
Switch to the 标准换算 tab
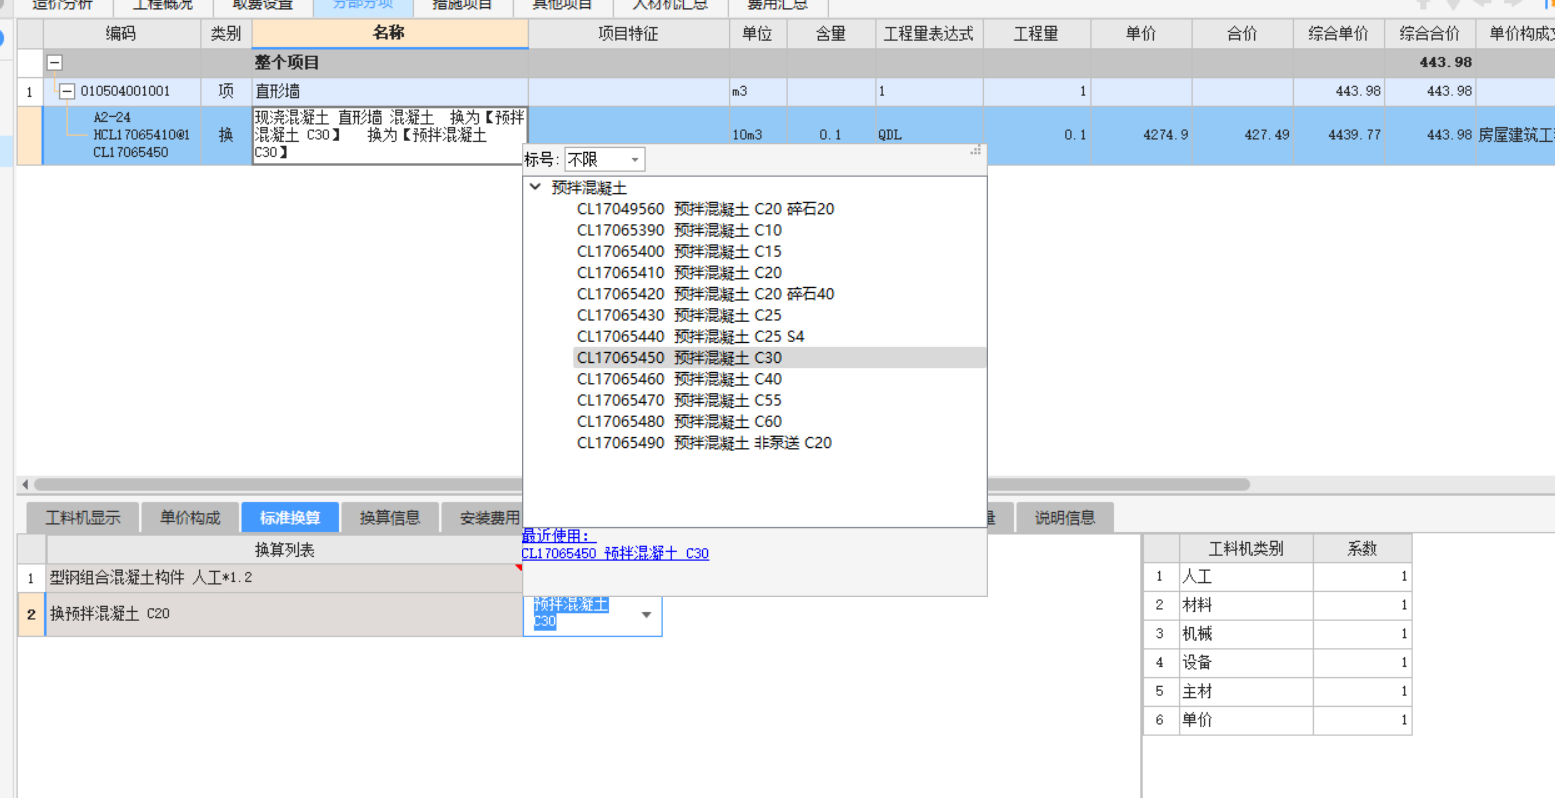tap(290, 517)
